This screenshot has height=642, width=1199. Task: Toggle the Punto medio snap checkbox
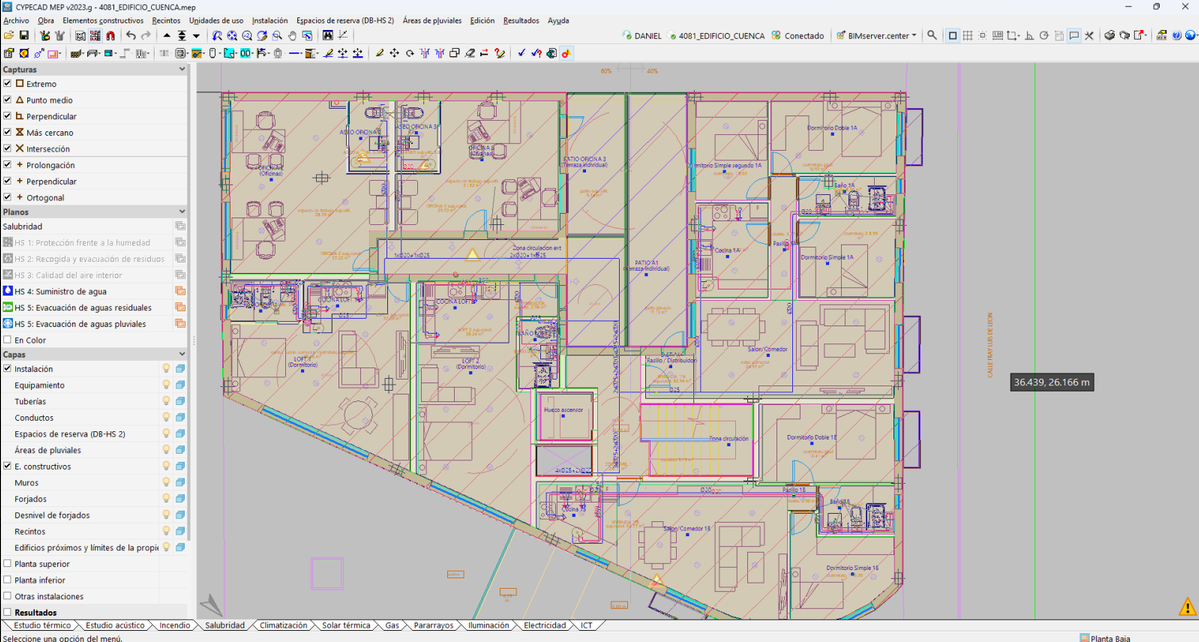pyautogui.click(x=8, y=100)
